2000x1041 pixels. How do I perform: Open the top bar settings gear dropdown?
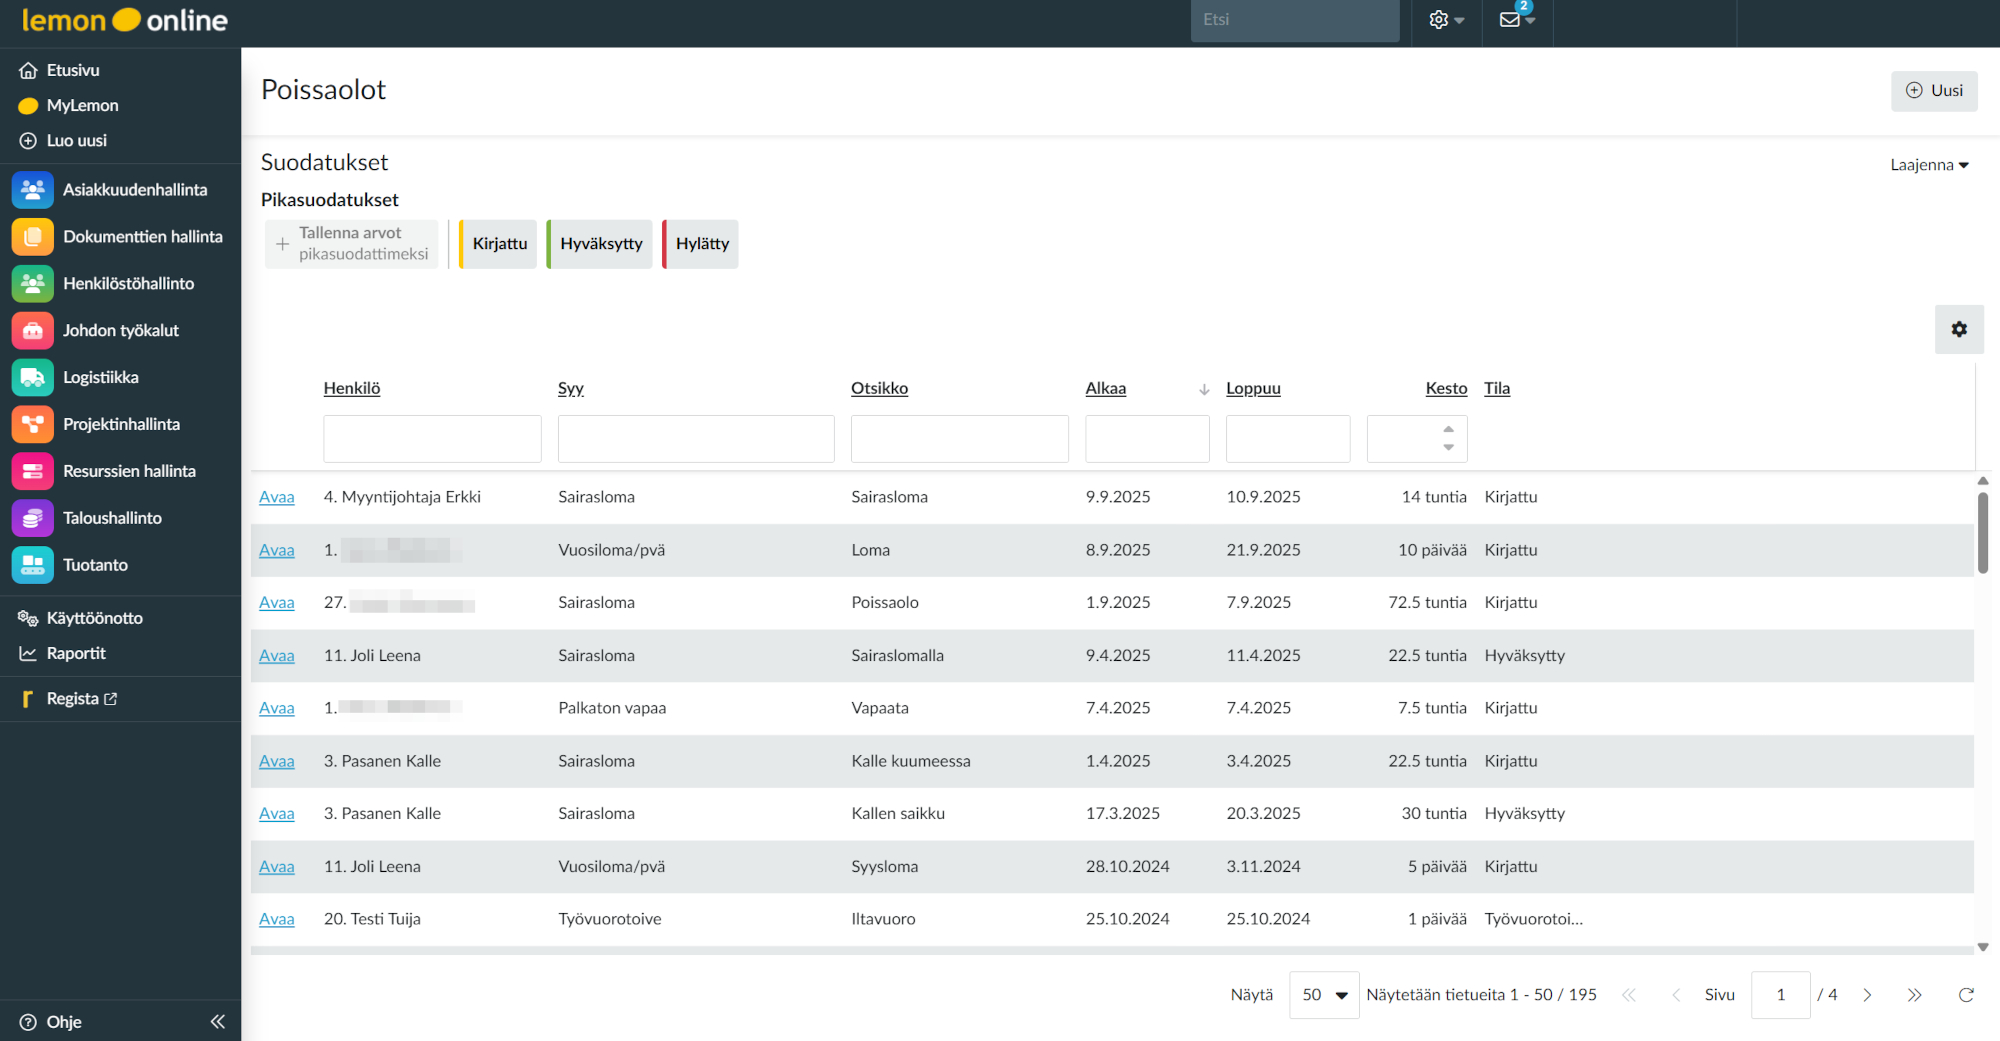[1446, 20]
